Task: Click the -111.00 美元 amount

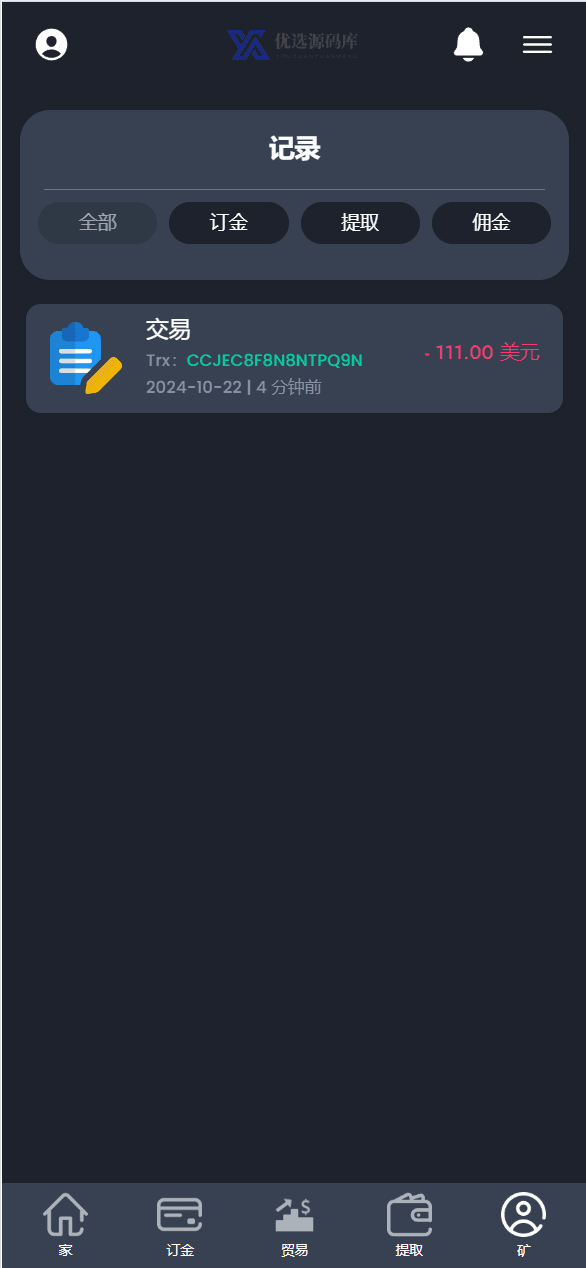Action: [x=482, y=352]
